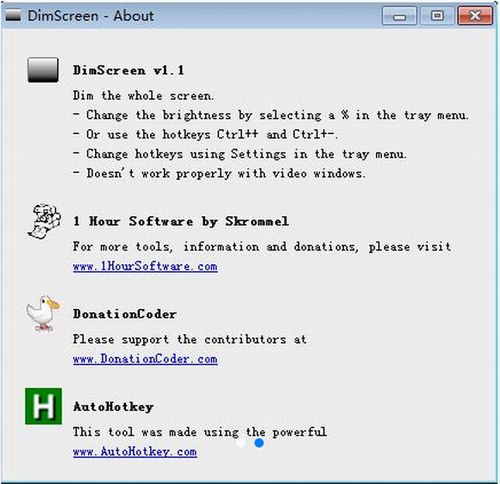This screenshot has height=484, width=500.
Task: Minimize the DimScreen About window
Action: click(x=399, y=16)
